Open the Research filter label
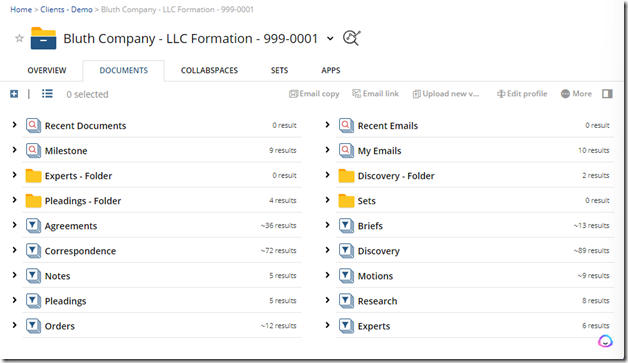Image resolution: width=628 pixels, height=363 pixels. pyautogui.click(x=377, y=301)
